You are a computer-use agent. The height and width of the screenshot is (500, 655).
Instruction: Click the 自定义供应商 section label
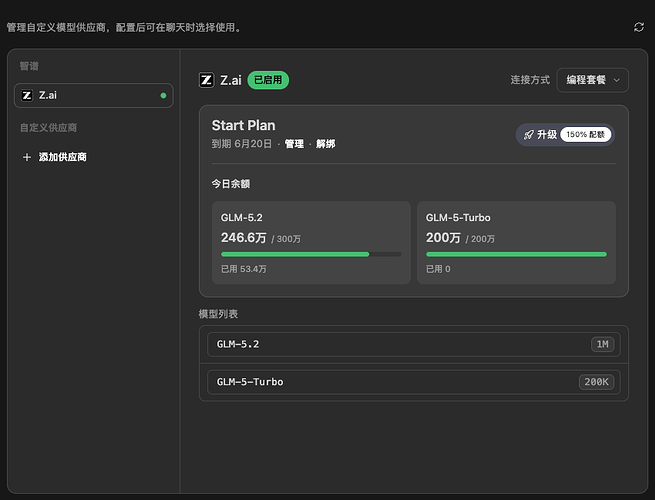coord(48,128)
